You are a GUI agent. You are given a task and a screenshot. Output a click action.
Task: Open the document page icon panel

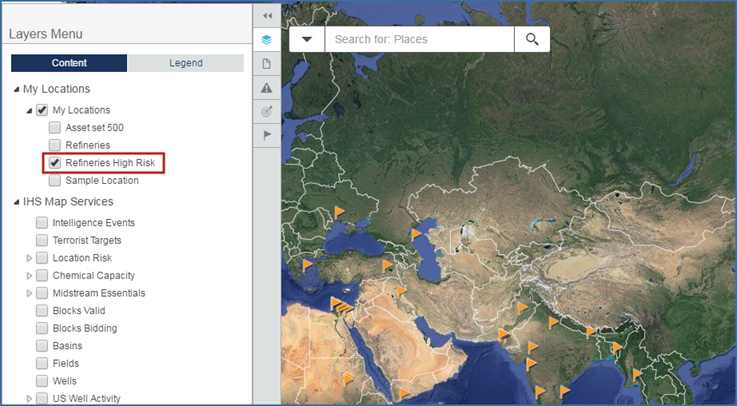pos(267,64)
